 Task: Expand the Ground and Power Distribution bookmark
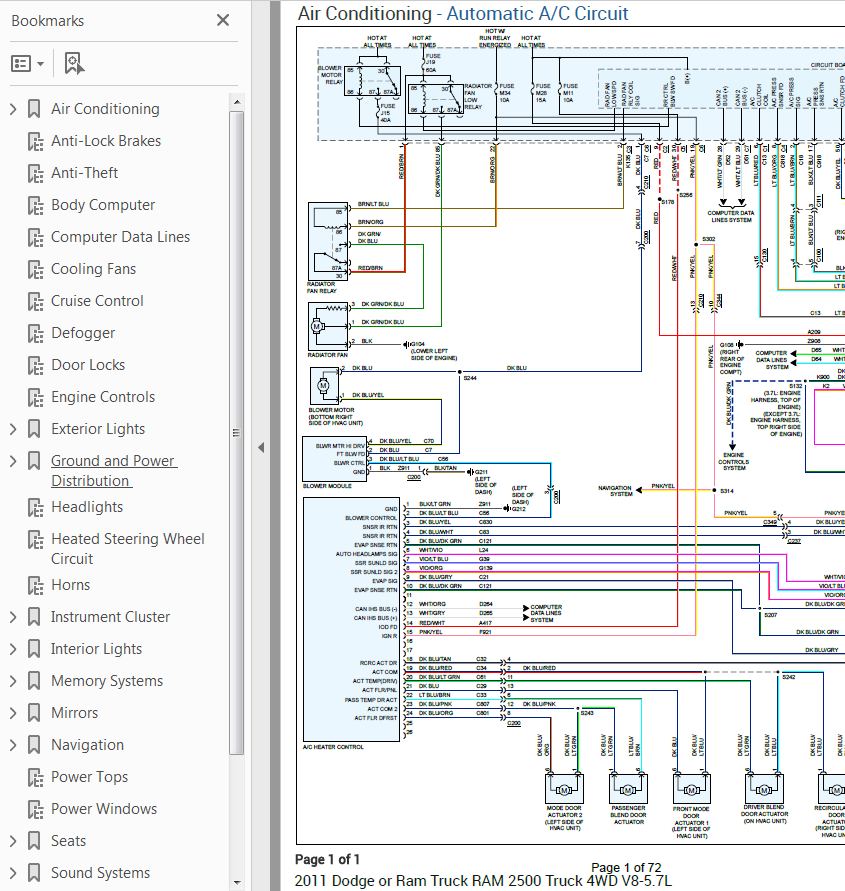point(13,461)
